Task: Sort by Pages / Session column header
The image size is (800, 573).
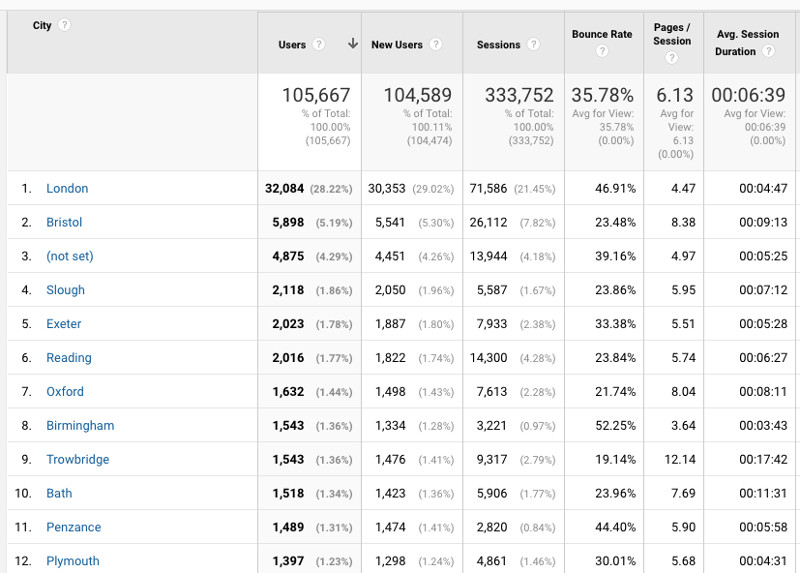Action: click(x=672, y=34)
